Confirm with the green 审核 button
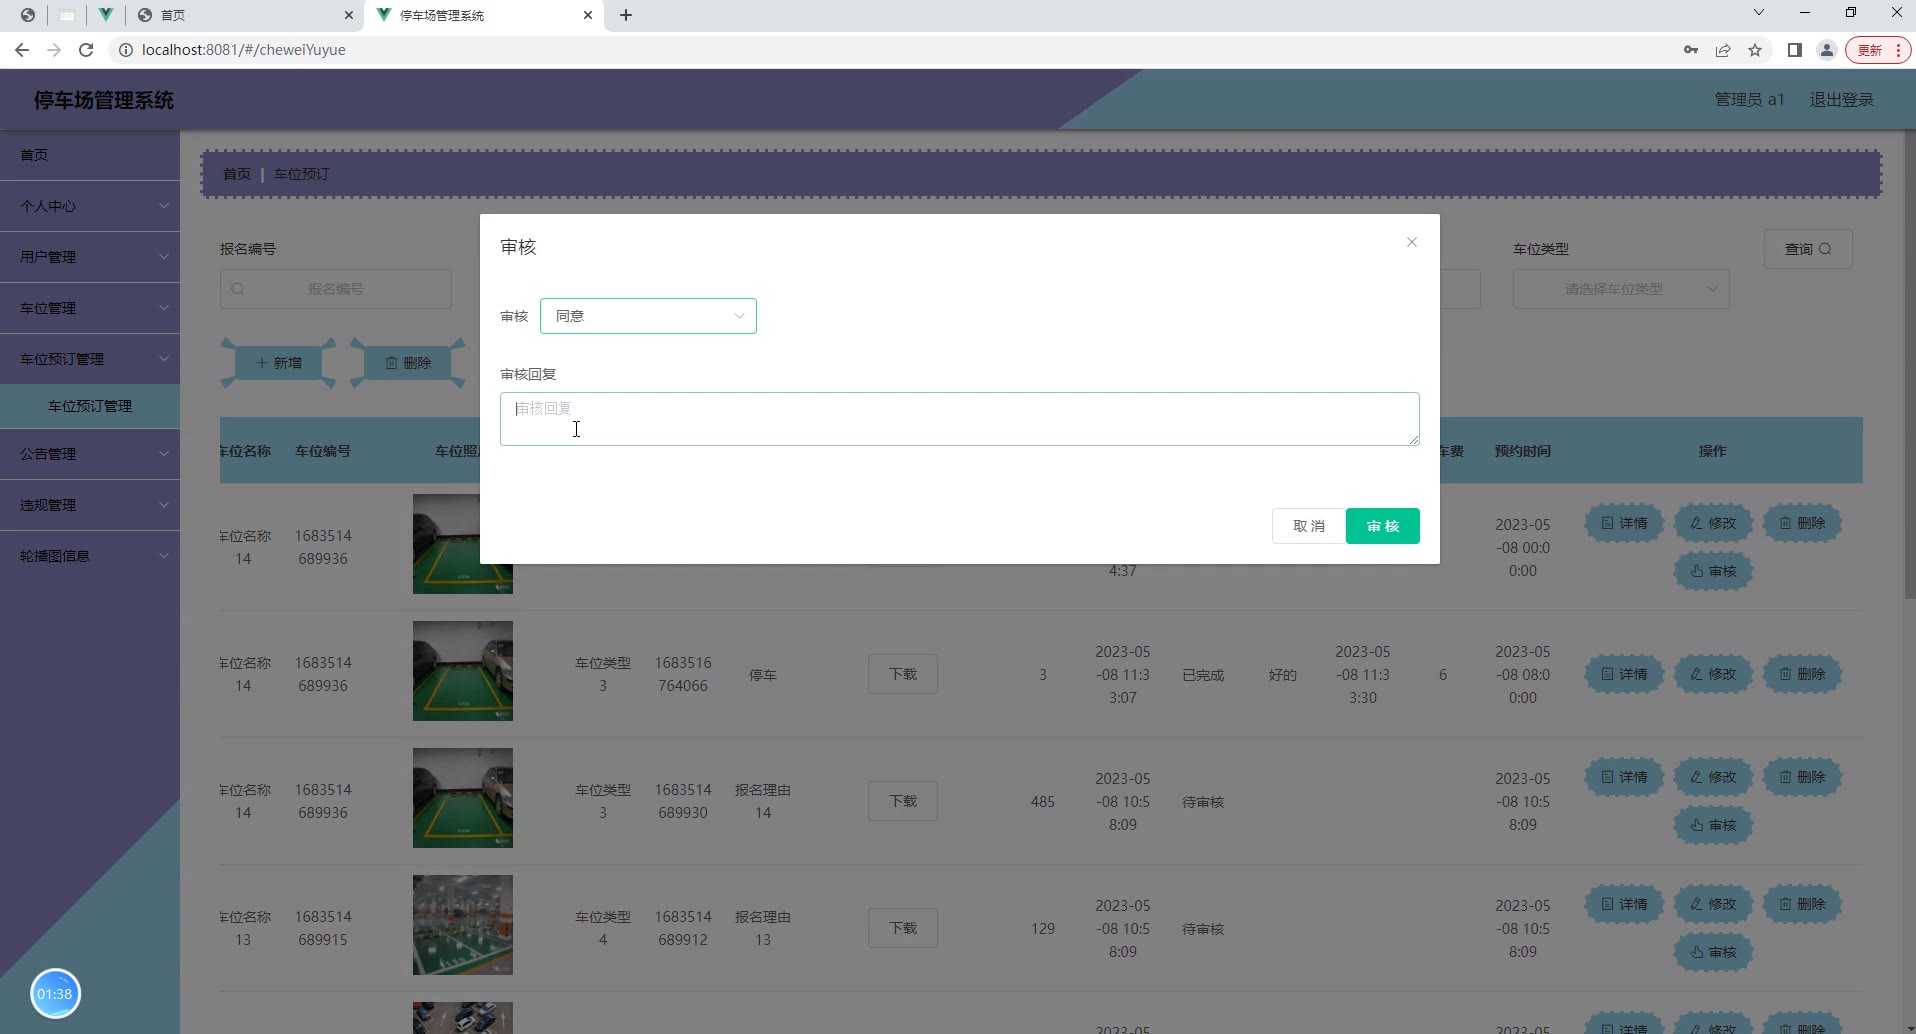Screen dimensions: 1916x1034 1382,526
